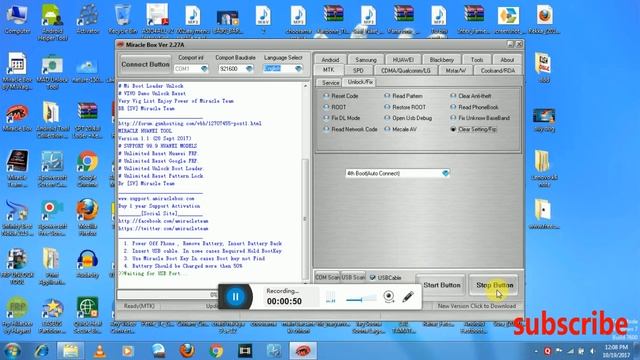Viewport: 640px width, 360px height.
Task: Click the COM Scan button
Action: [x=327, y=278]
